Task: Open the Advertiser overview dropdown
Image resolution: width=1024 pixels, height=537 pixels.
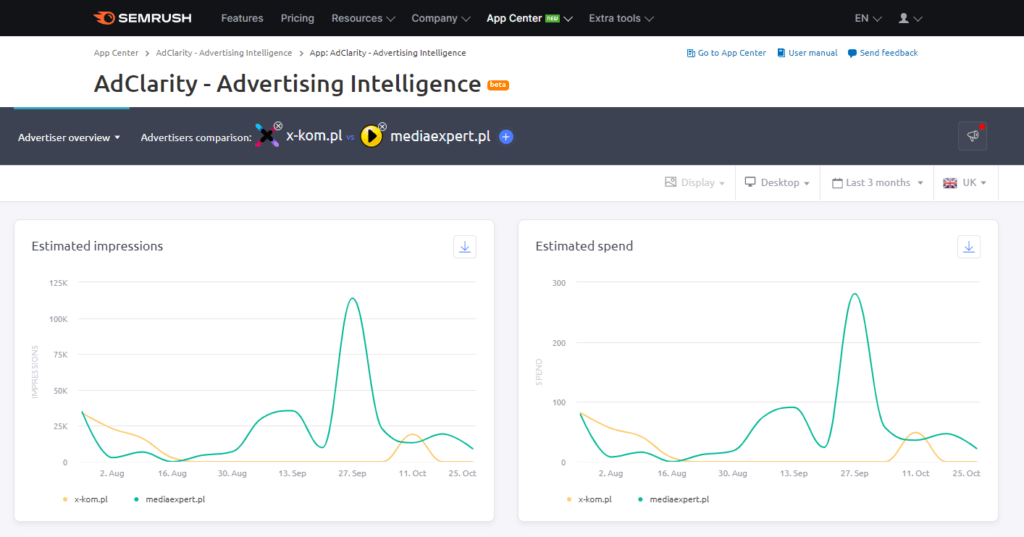Action: pos(69,138)
